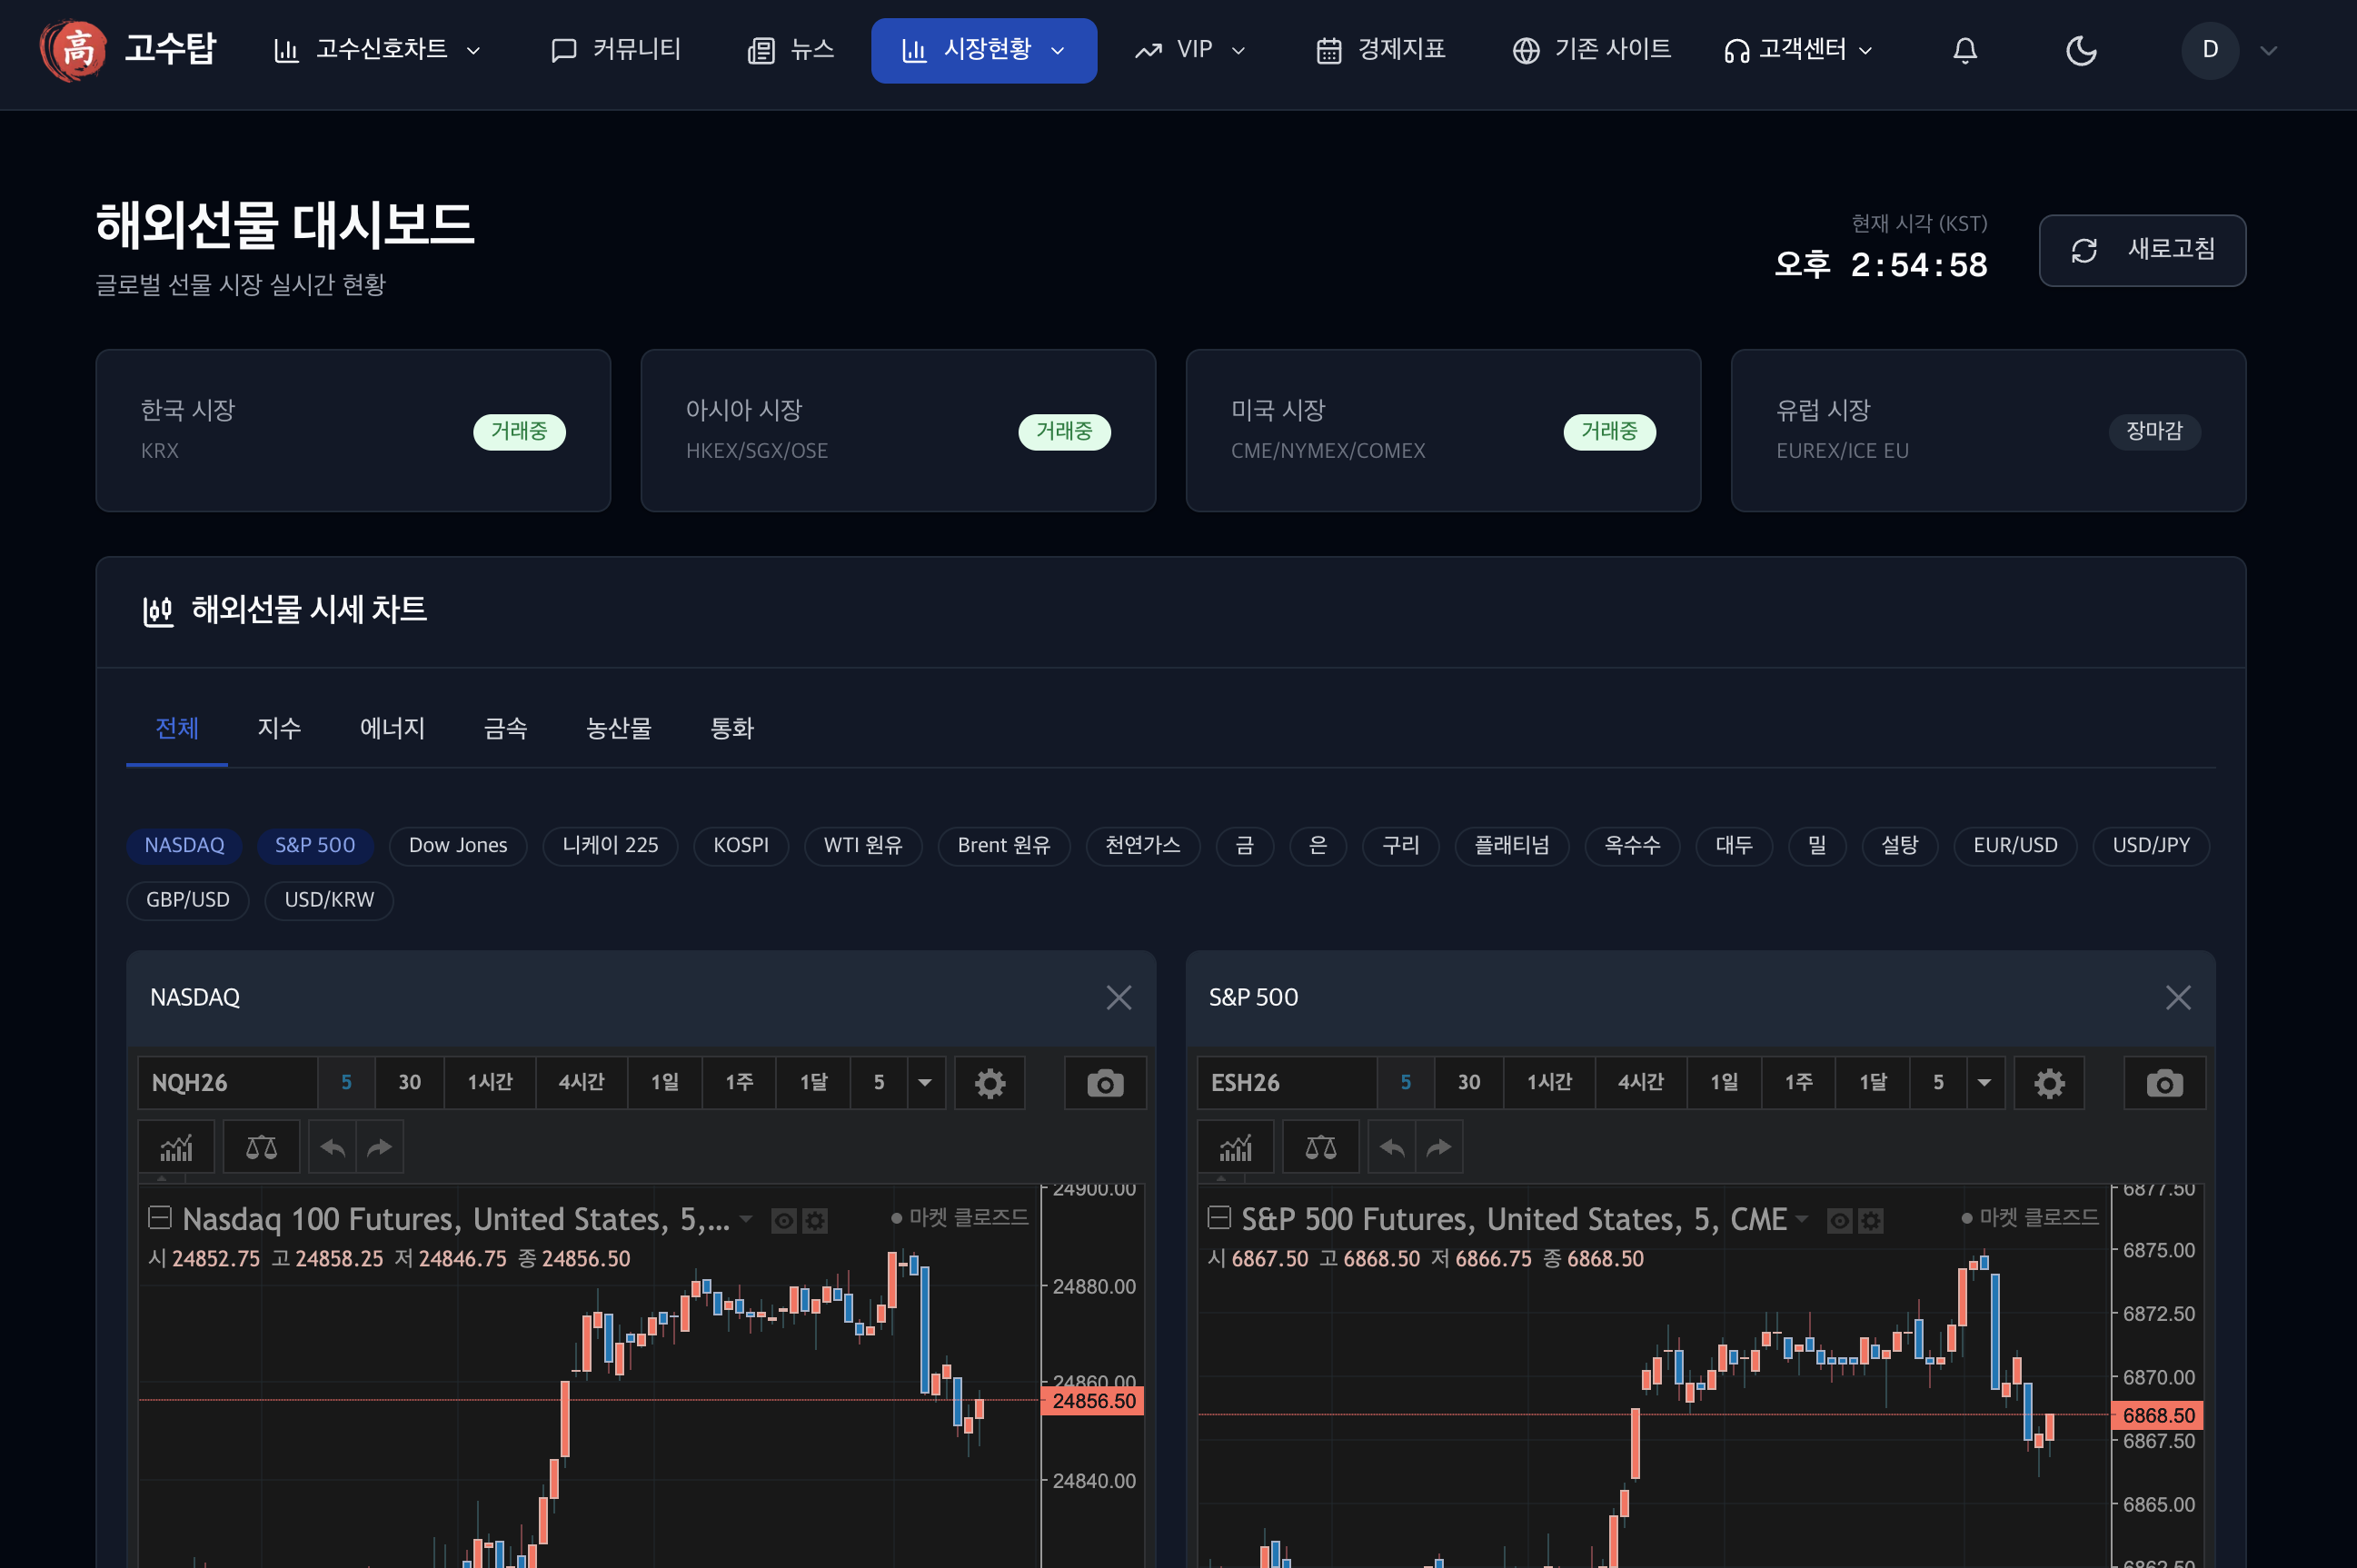
Task: Select the 1시간 interval on S&P 500 chart
Action: click(1548, 1083)
